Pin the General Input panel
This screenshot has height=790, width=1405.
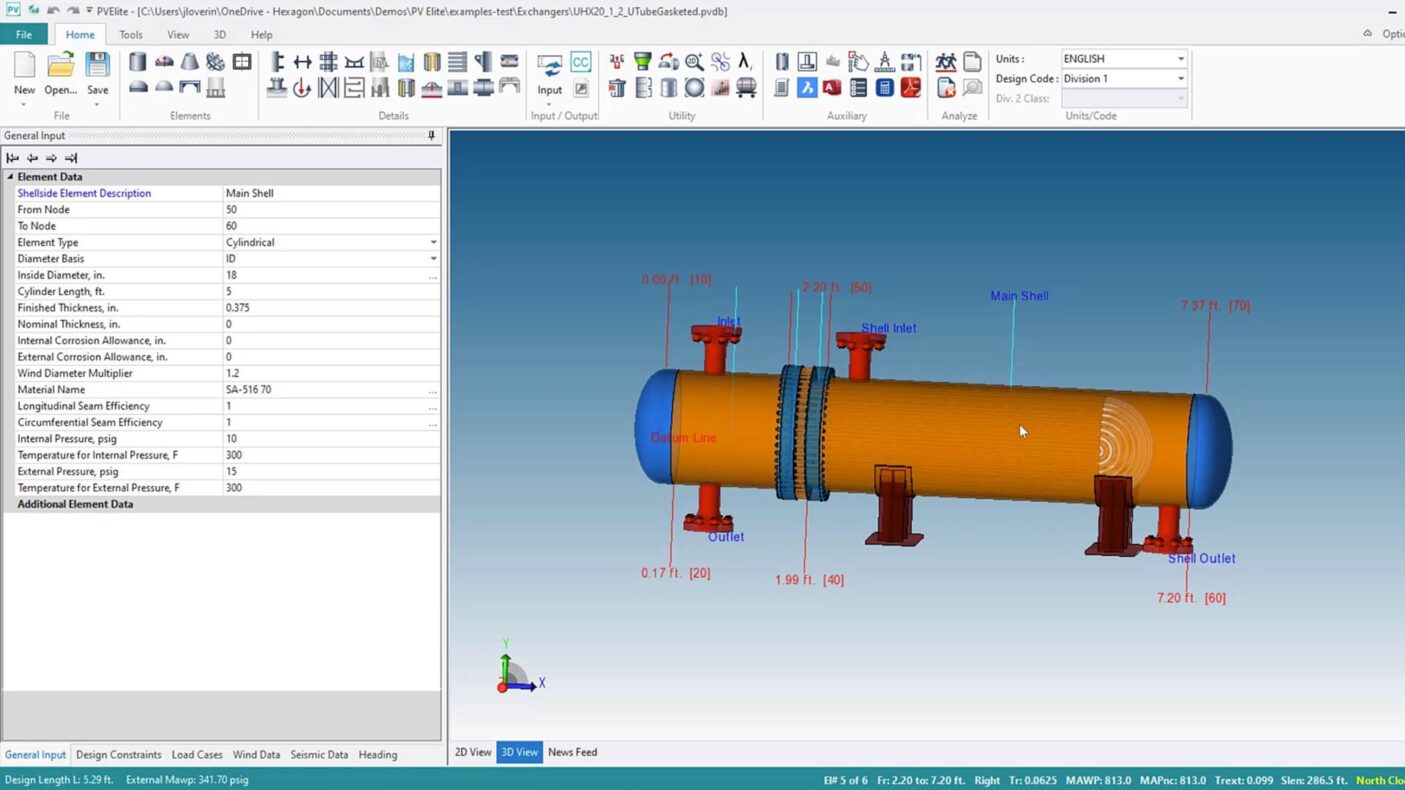(x=431, y=136)
